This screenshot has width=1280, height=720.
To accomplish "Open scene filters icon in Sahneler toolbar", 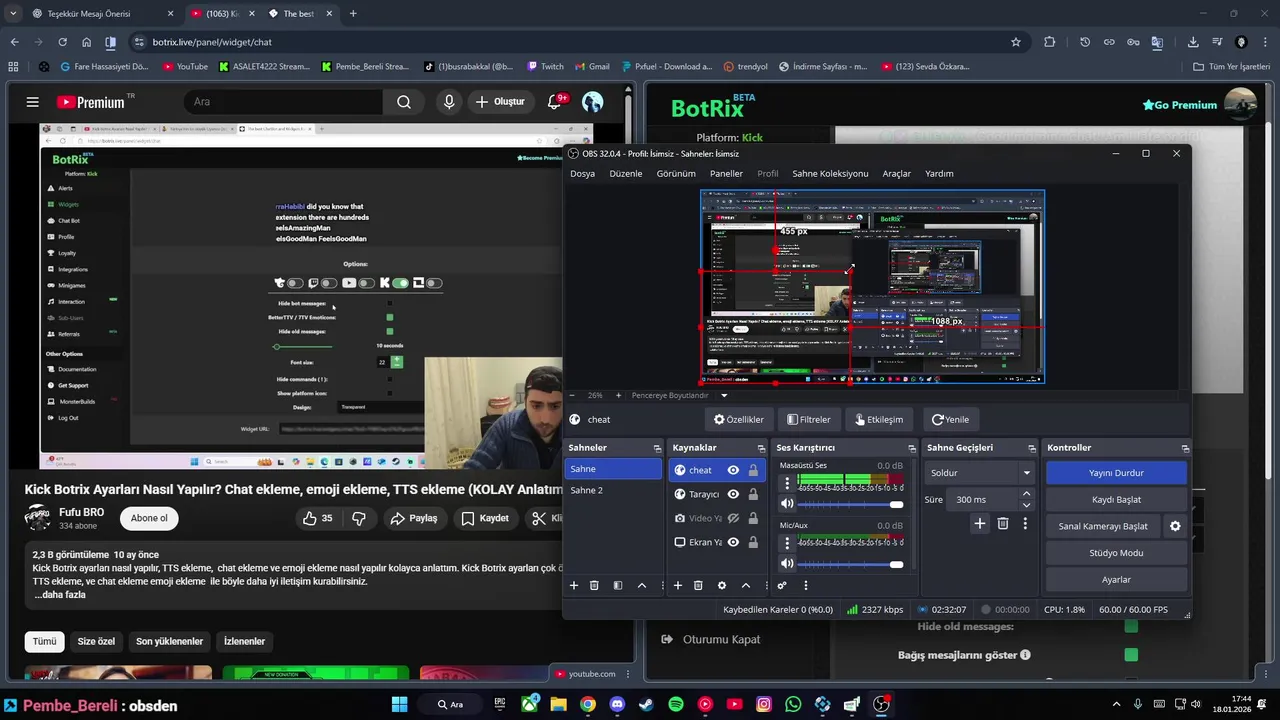I will click(618, 585).
